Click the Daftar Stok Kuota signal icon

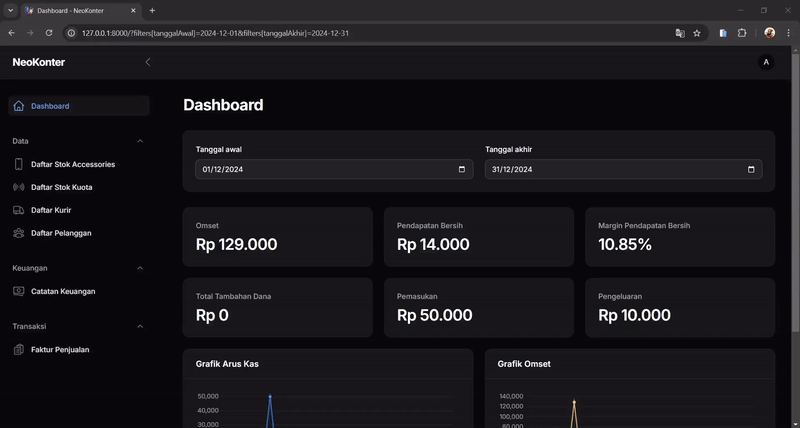pyautogui.click(x=19, y=187)
